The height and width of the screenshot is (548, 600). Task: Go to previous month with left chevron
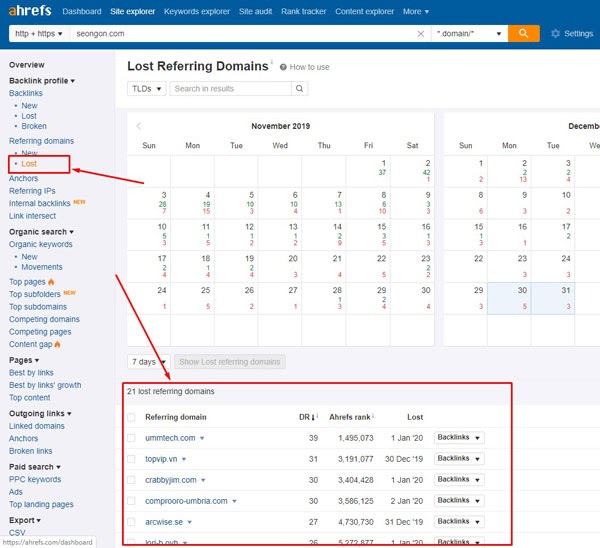(139, 126)
